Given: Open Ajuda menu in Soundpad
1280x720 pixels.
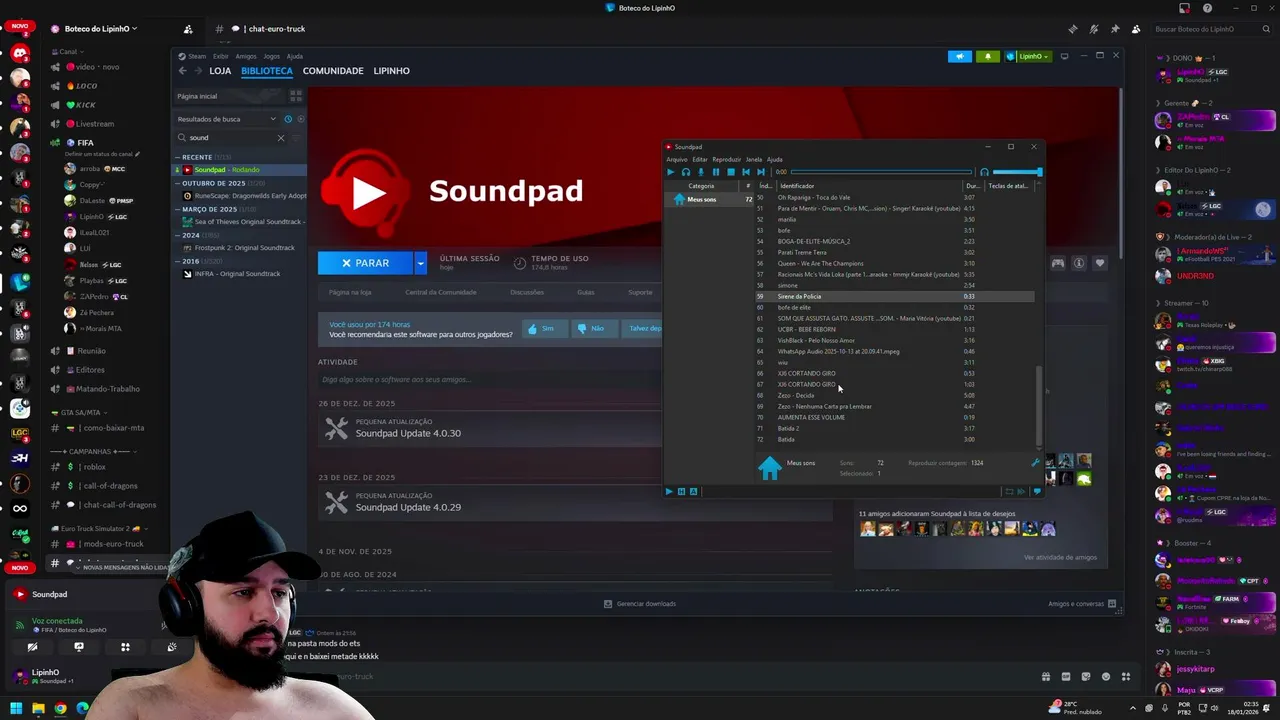Looking at the screenshot, I should 775,159.
